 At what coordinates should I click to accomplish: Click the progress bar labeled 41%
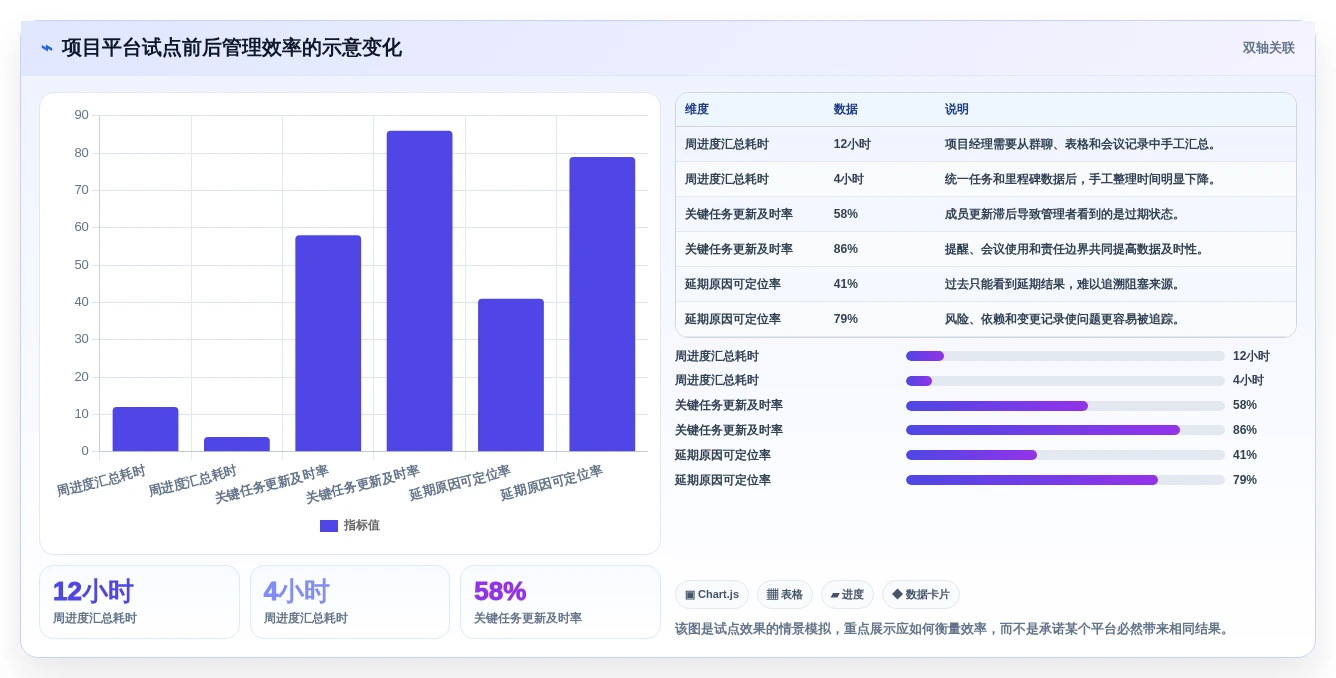[1065, 455]
